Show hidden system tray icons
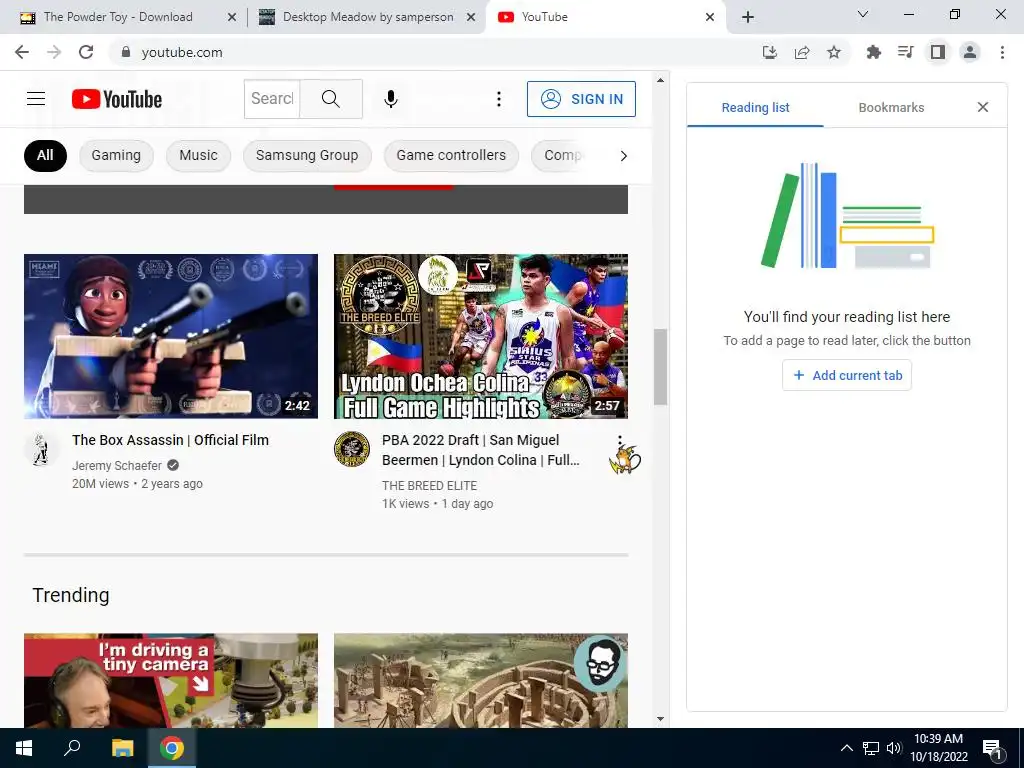 pyautogui.click(x=846, y=748)
